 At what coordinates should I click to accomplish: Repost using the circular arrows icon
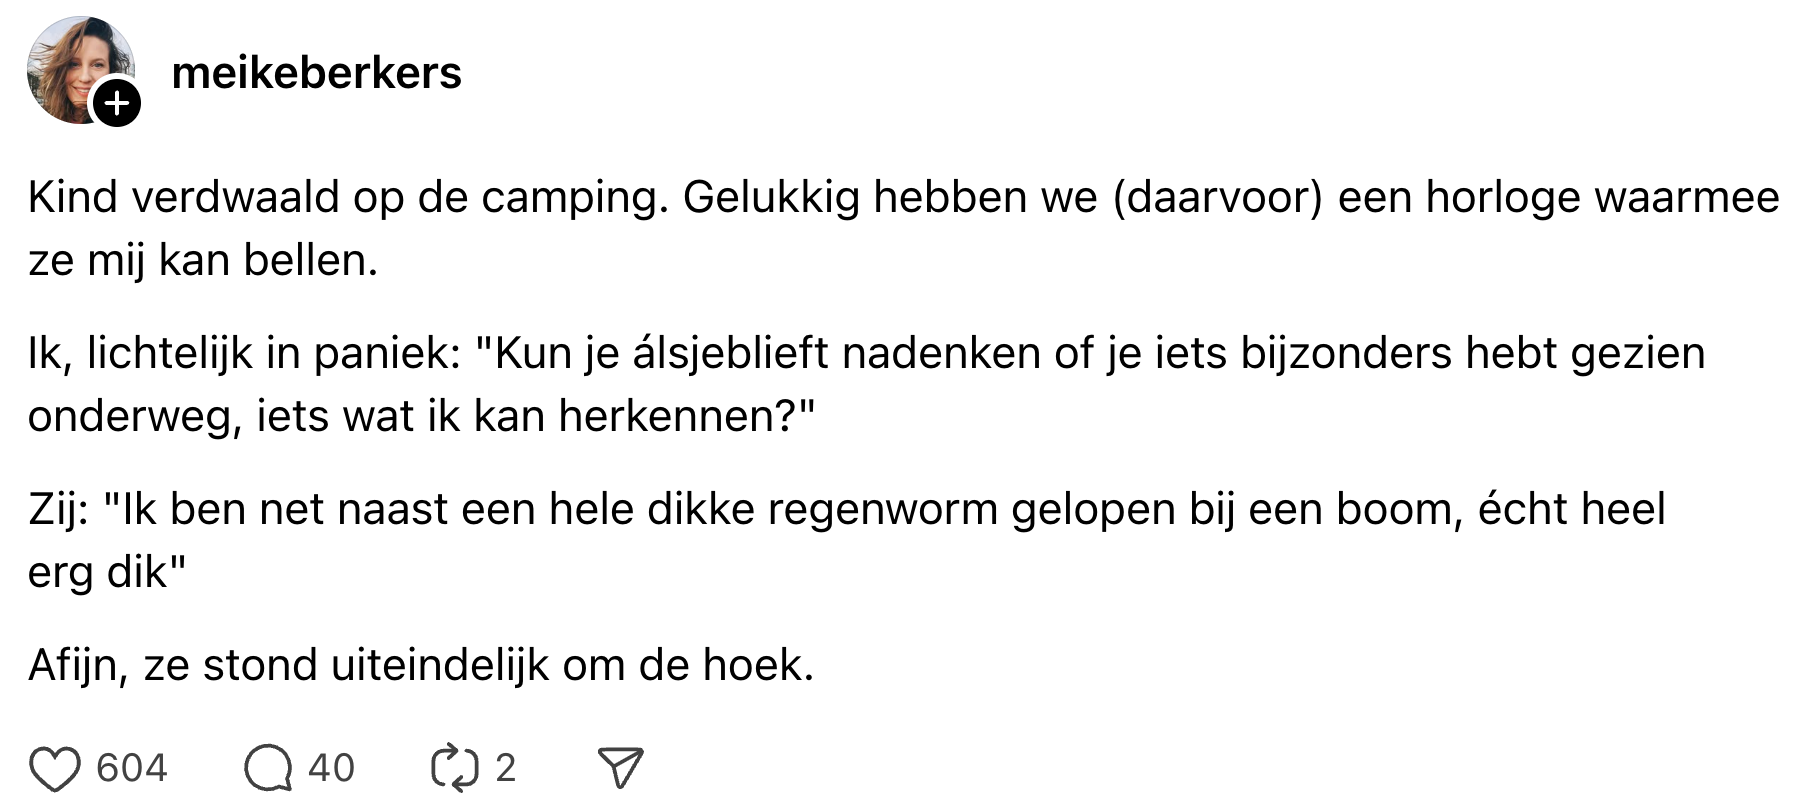(454, 768)
